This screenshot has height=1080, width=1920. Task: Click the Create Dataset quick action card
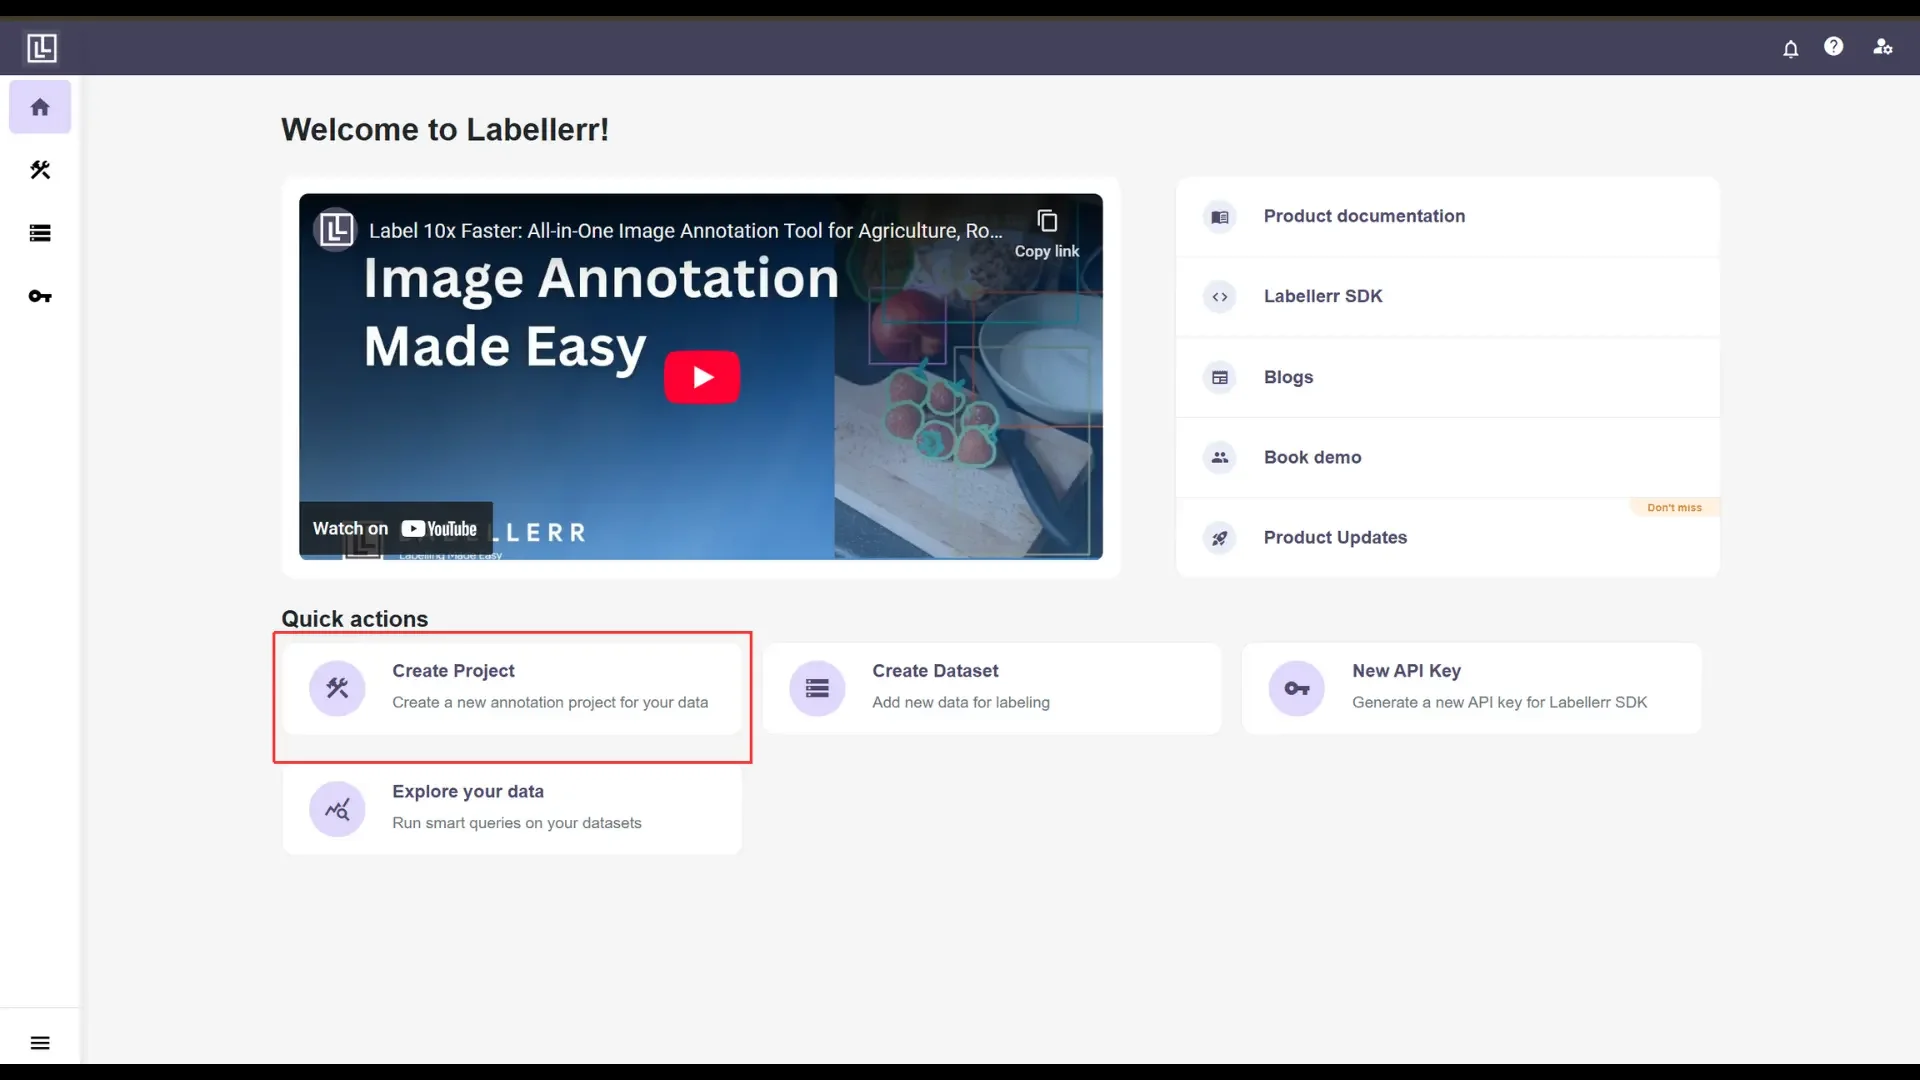pyautogui.click(x=992, y=688)
